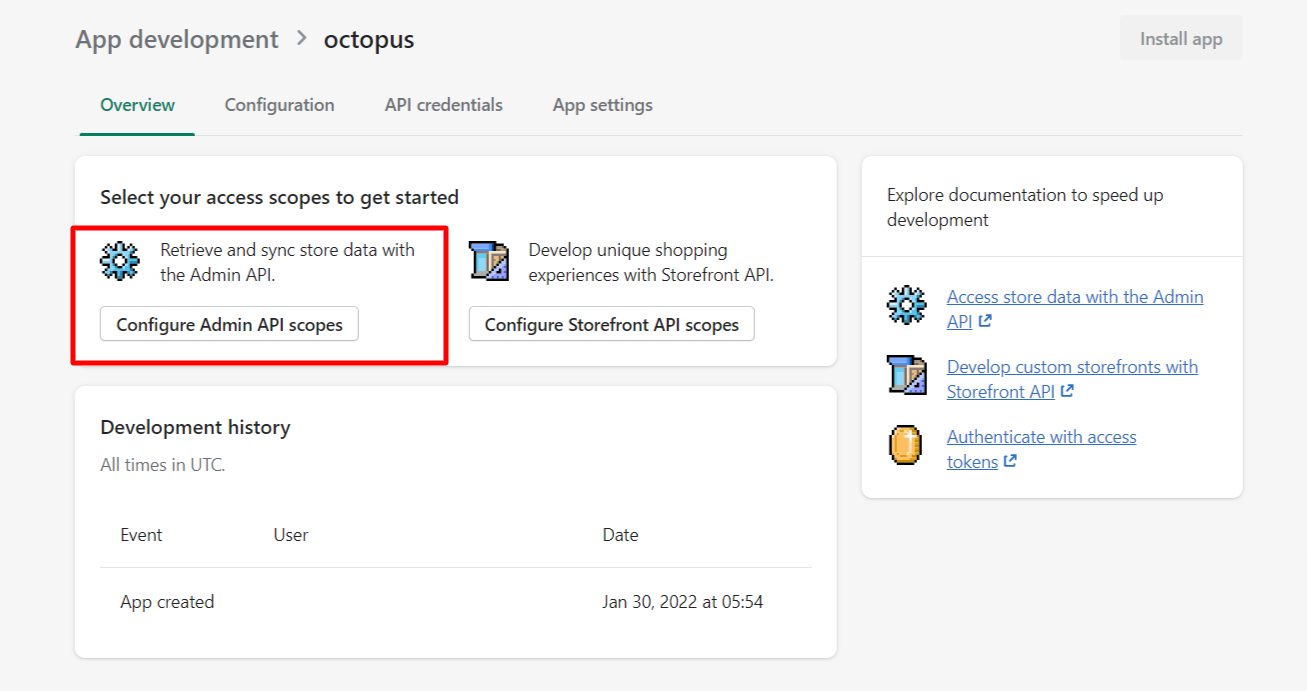Viewport: 1307px width, 691px height.
Task: Open Authenticate with access tokens link
Action: (1041, 449)
